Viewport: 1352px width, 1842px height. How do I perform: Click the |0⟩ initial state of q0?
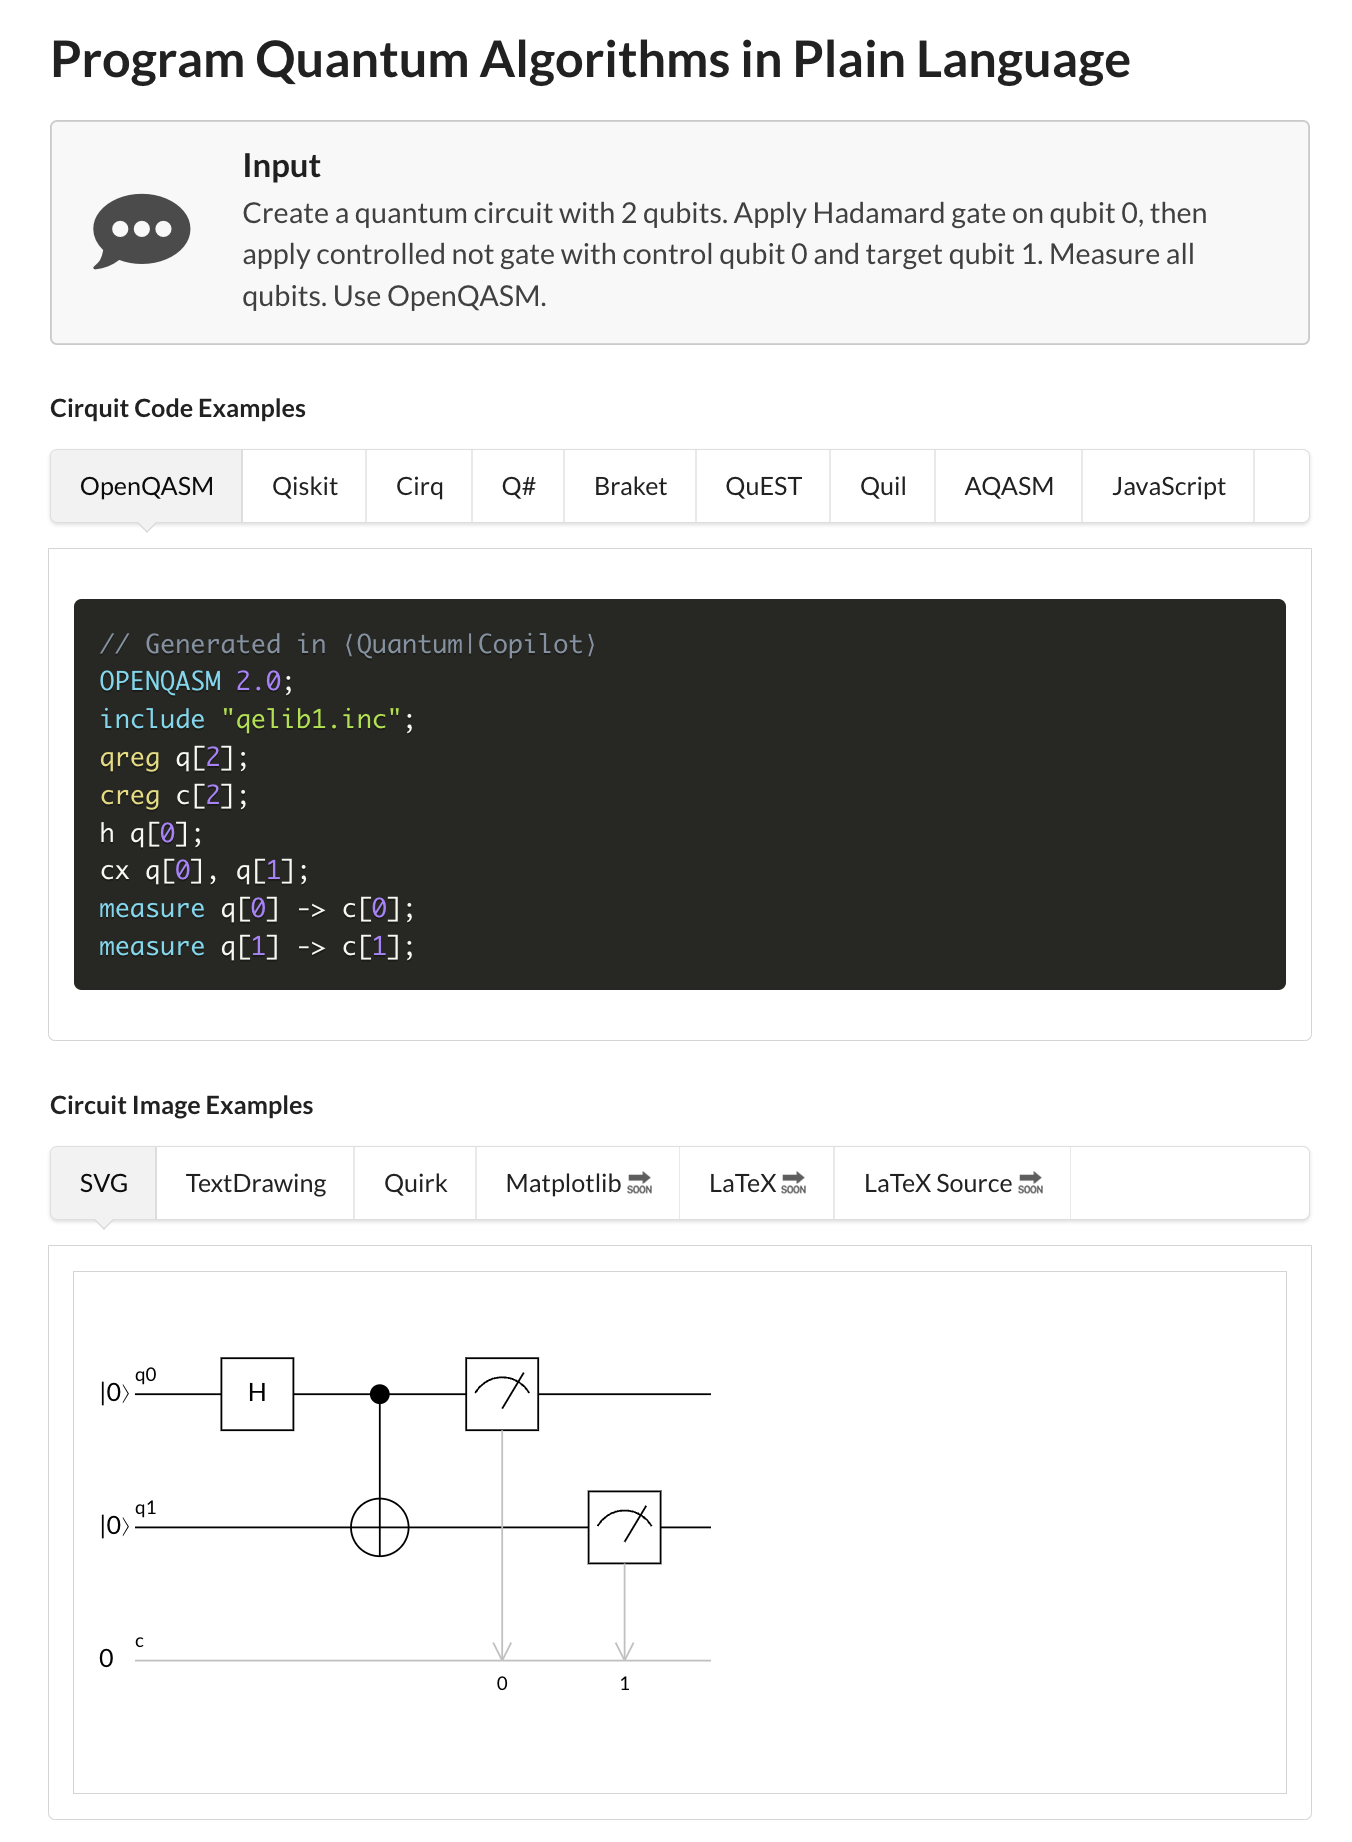coord(114,1393)
